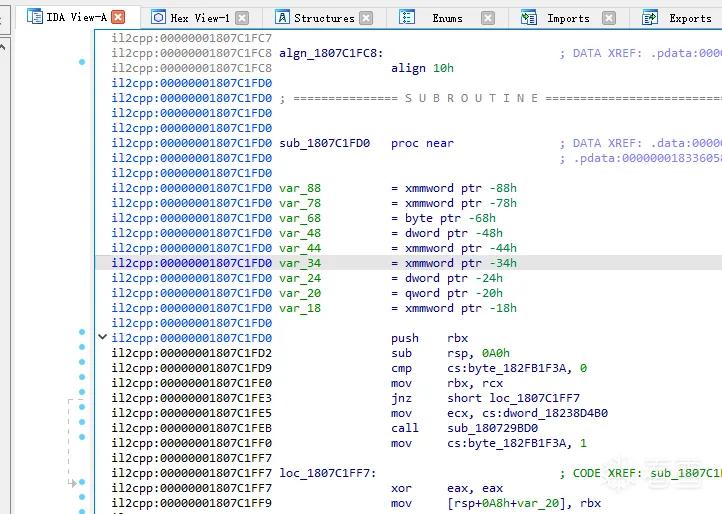Viewport: 722px width, 514px height.
Task: Click the mov [rsp+0A8h+var_20], rbx instruction
Action: (496, 503)
